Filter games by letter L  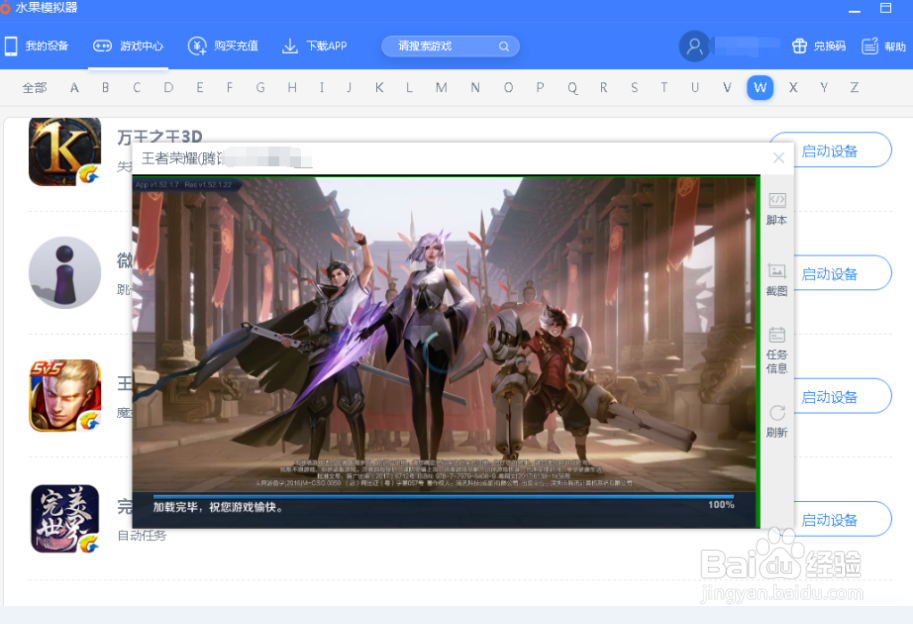tap(409, 88)
